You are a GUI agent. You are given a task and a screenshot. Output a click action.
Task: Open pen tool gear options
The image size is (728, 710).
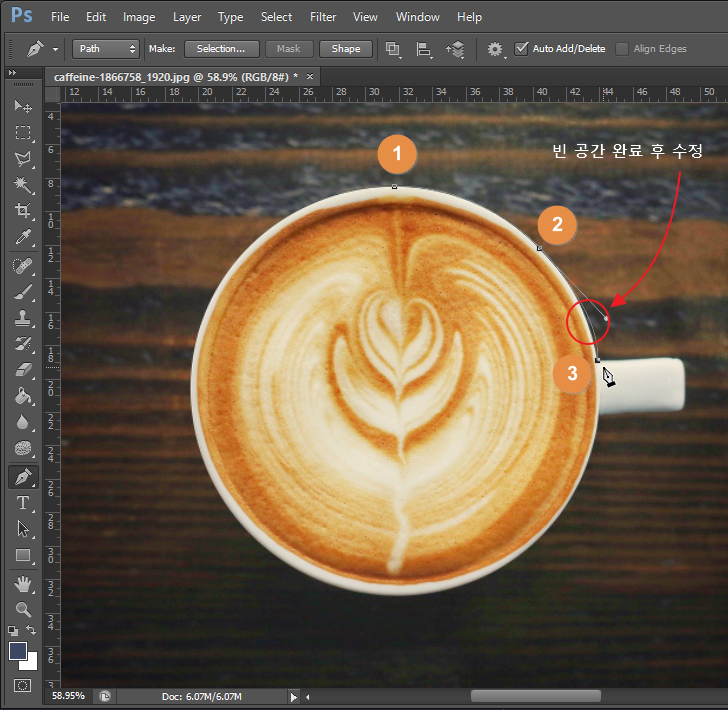(496, 49)
